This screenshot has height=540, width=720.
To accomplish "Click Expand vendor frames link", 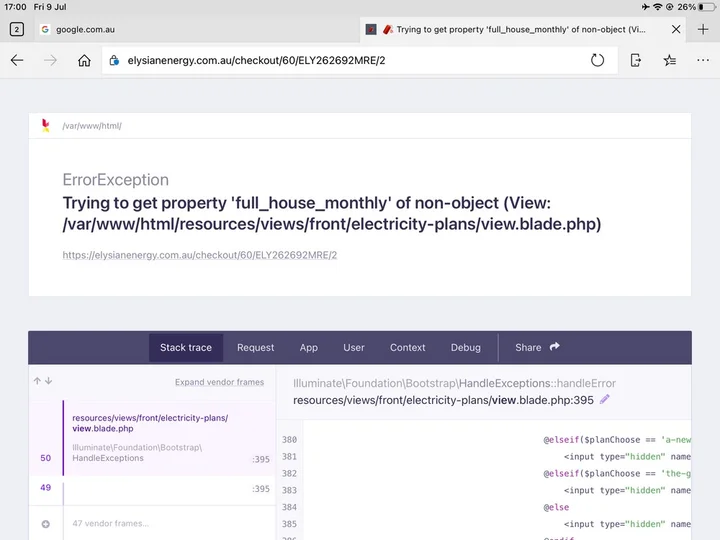I will pos(219,382).
